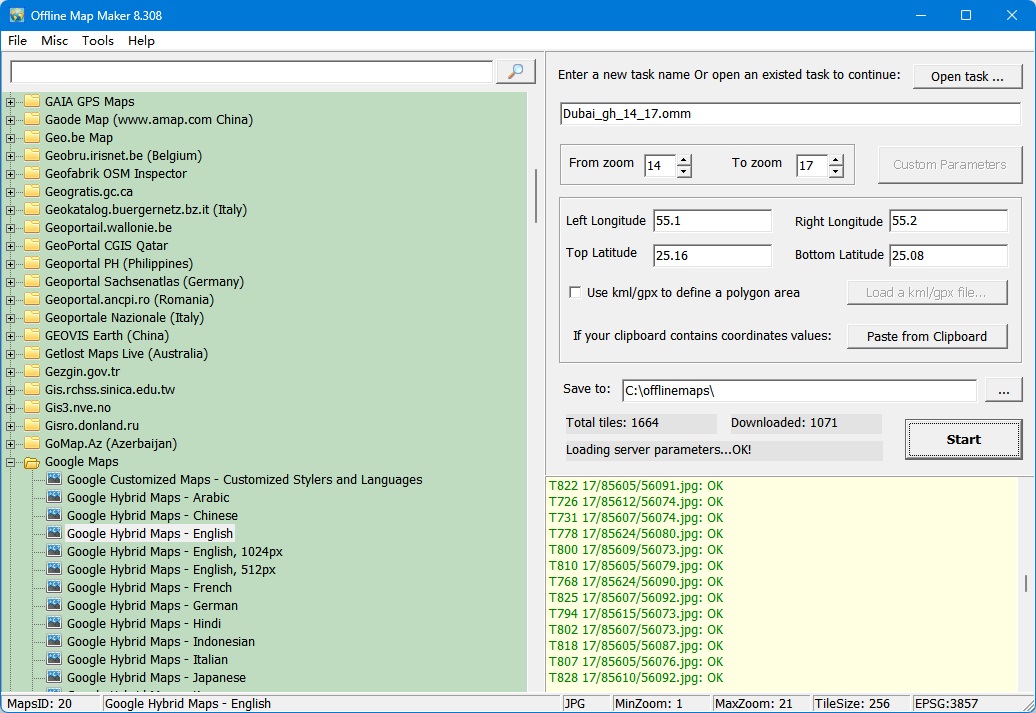1036x713 pixels.
Task: Click map icon beside Google Customized Maps
Action: (54, 479)
